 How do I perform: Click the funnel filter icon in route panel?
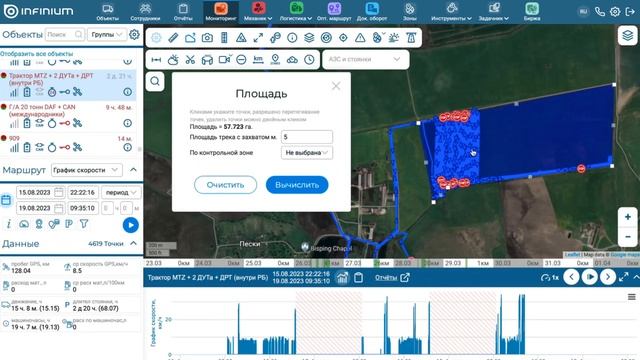84,224
